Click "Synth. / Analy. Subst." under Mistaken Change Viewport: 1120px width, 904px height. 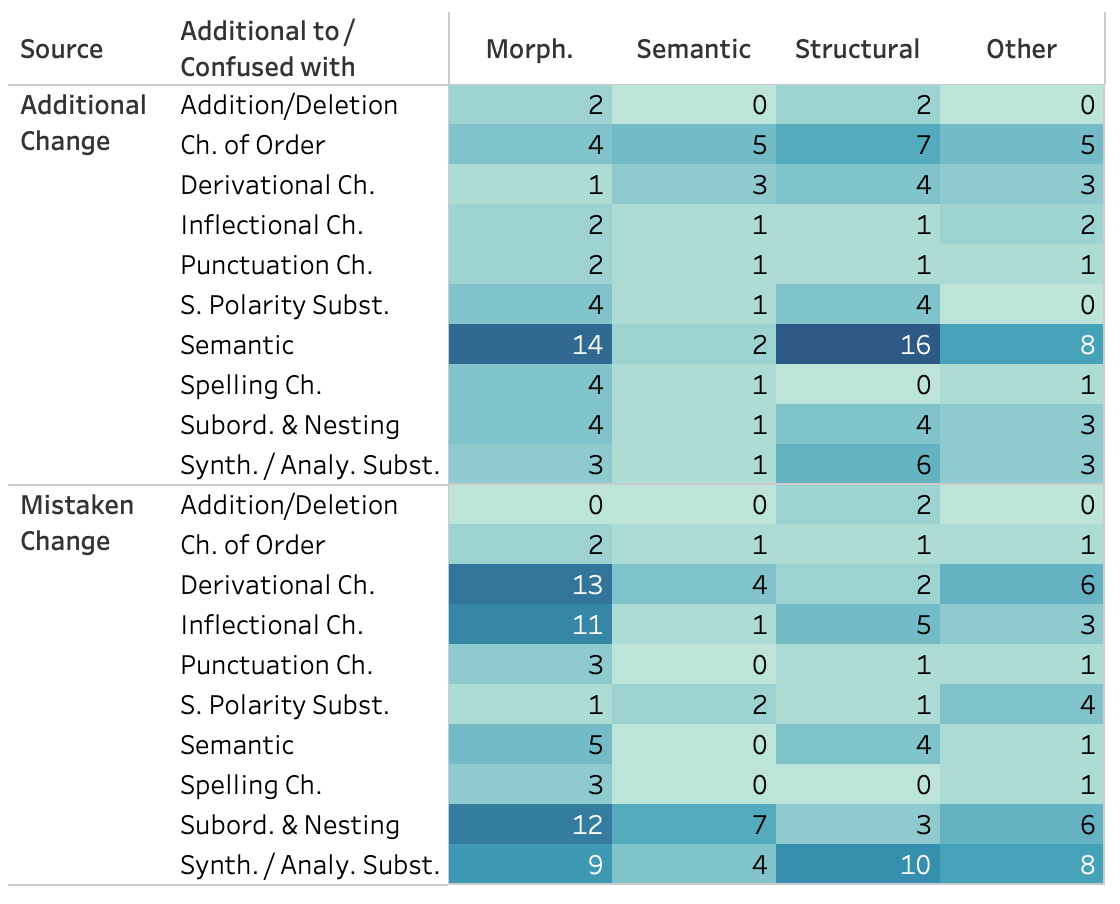(310, 865)
